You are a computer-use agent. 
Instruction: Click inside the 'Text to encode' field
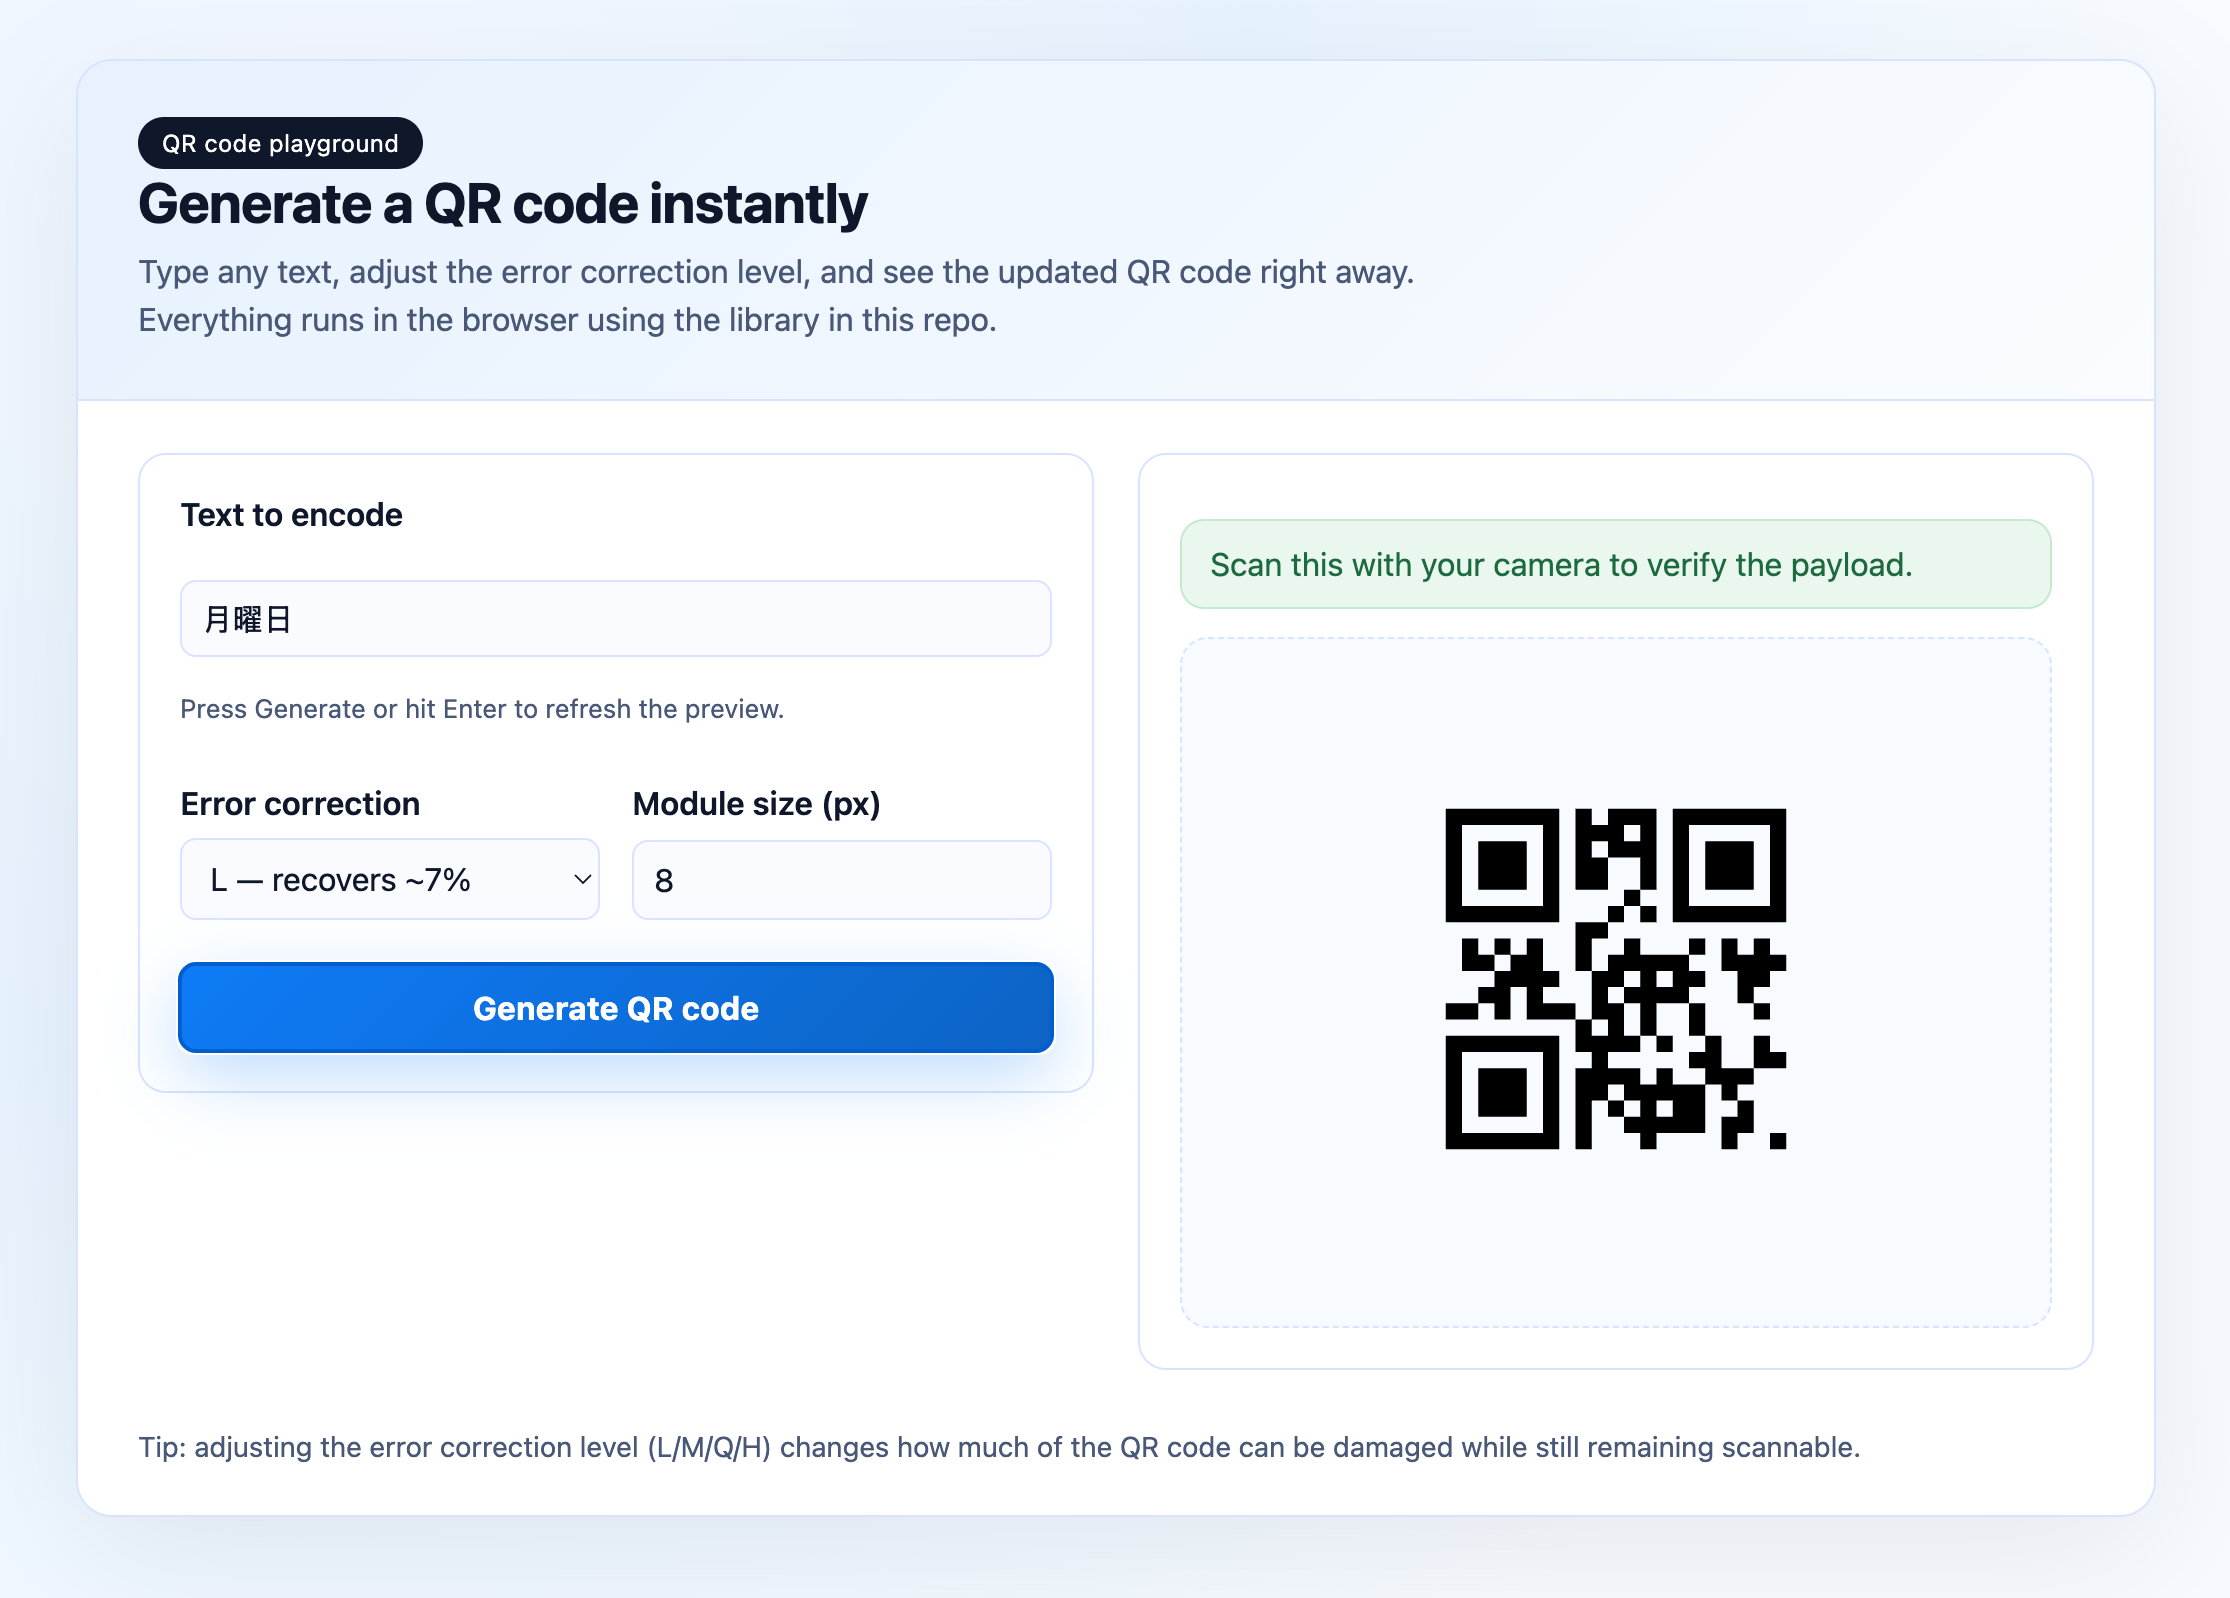614,618
